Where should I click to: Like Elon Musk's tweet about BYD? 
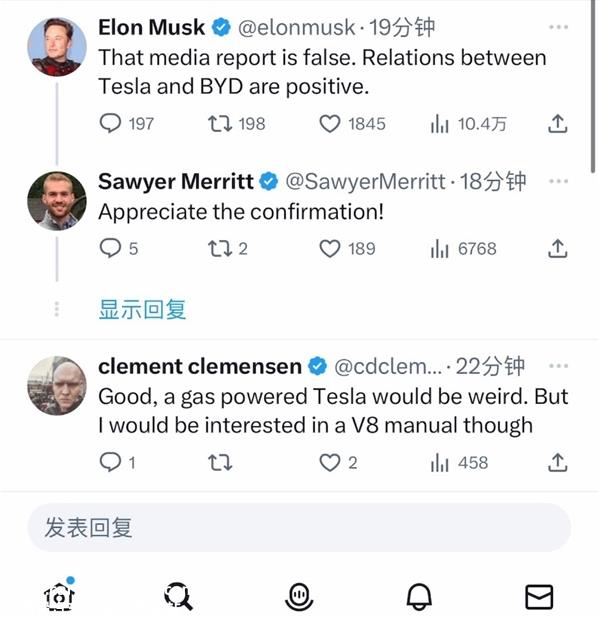[x=329, y=124]
